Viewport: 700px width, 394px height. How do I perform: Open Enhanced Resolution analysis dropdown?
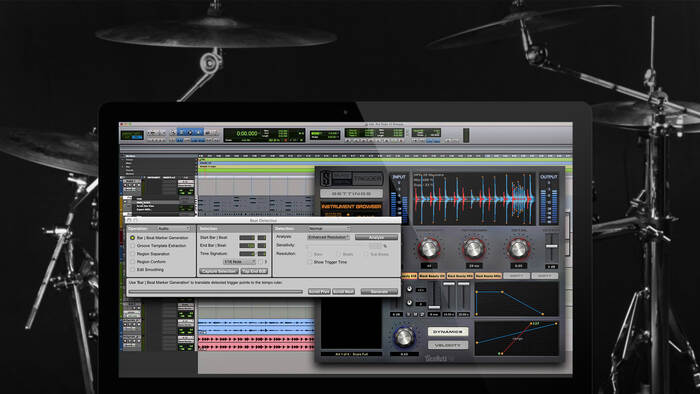(329, 237)
